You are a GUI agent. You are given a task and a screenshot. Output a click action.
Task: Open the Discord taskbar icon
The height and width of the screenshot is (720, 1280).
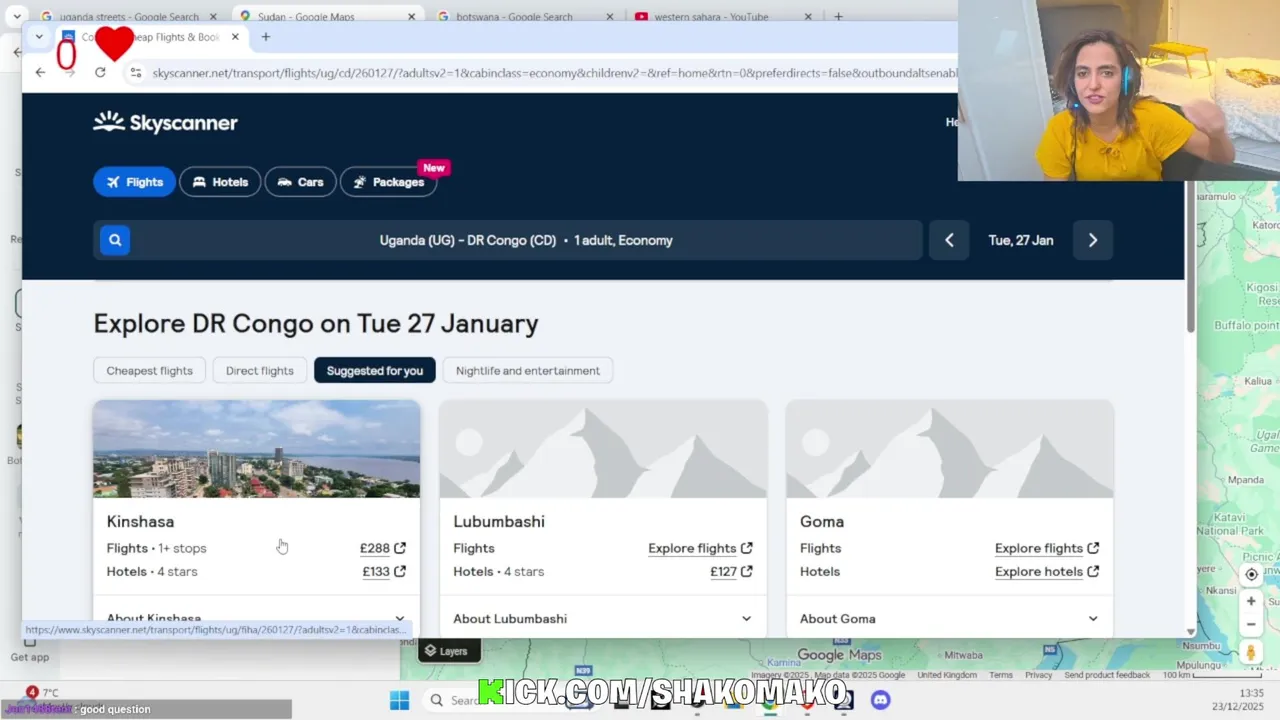[880, 700]
